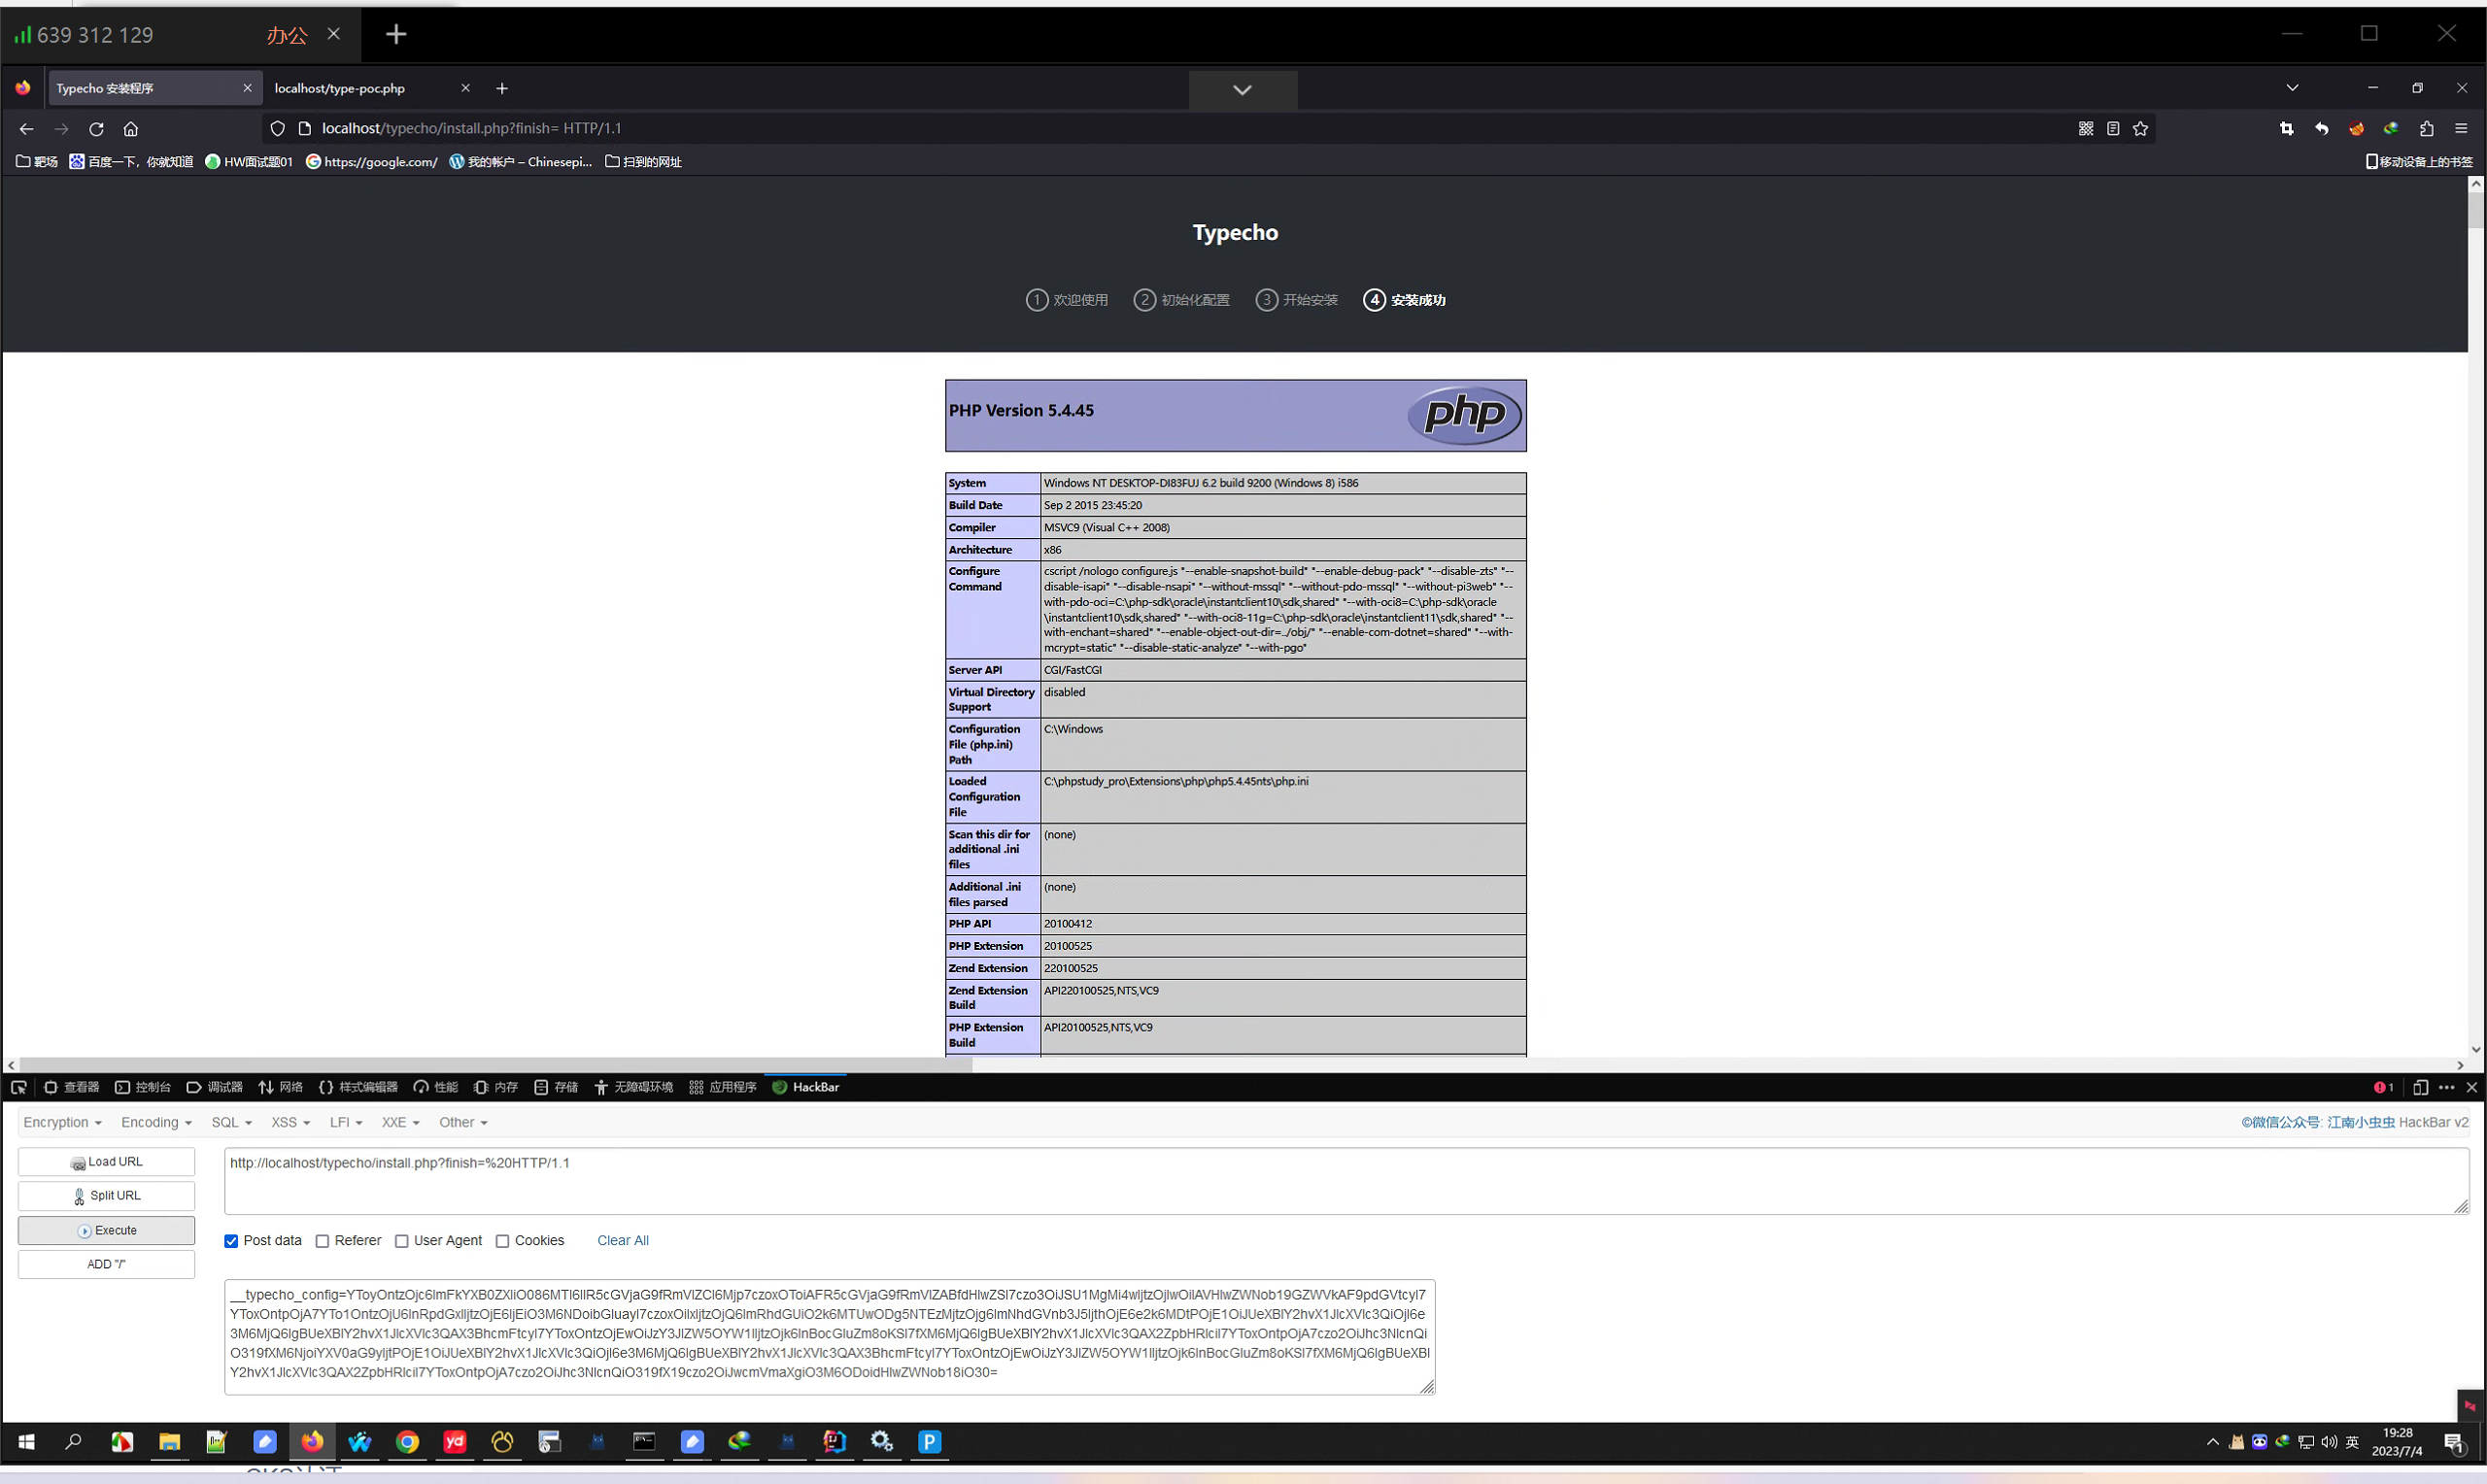Close the Typecho 安装程序 tab

coord(247,88)
